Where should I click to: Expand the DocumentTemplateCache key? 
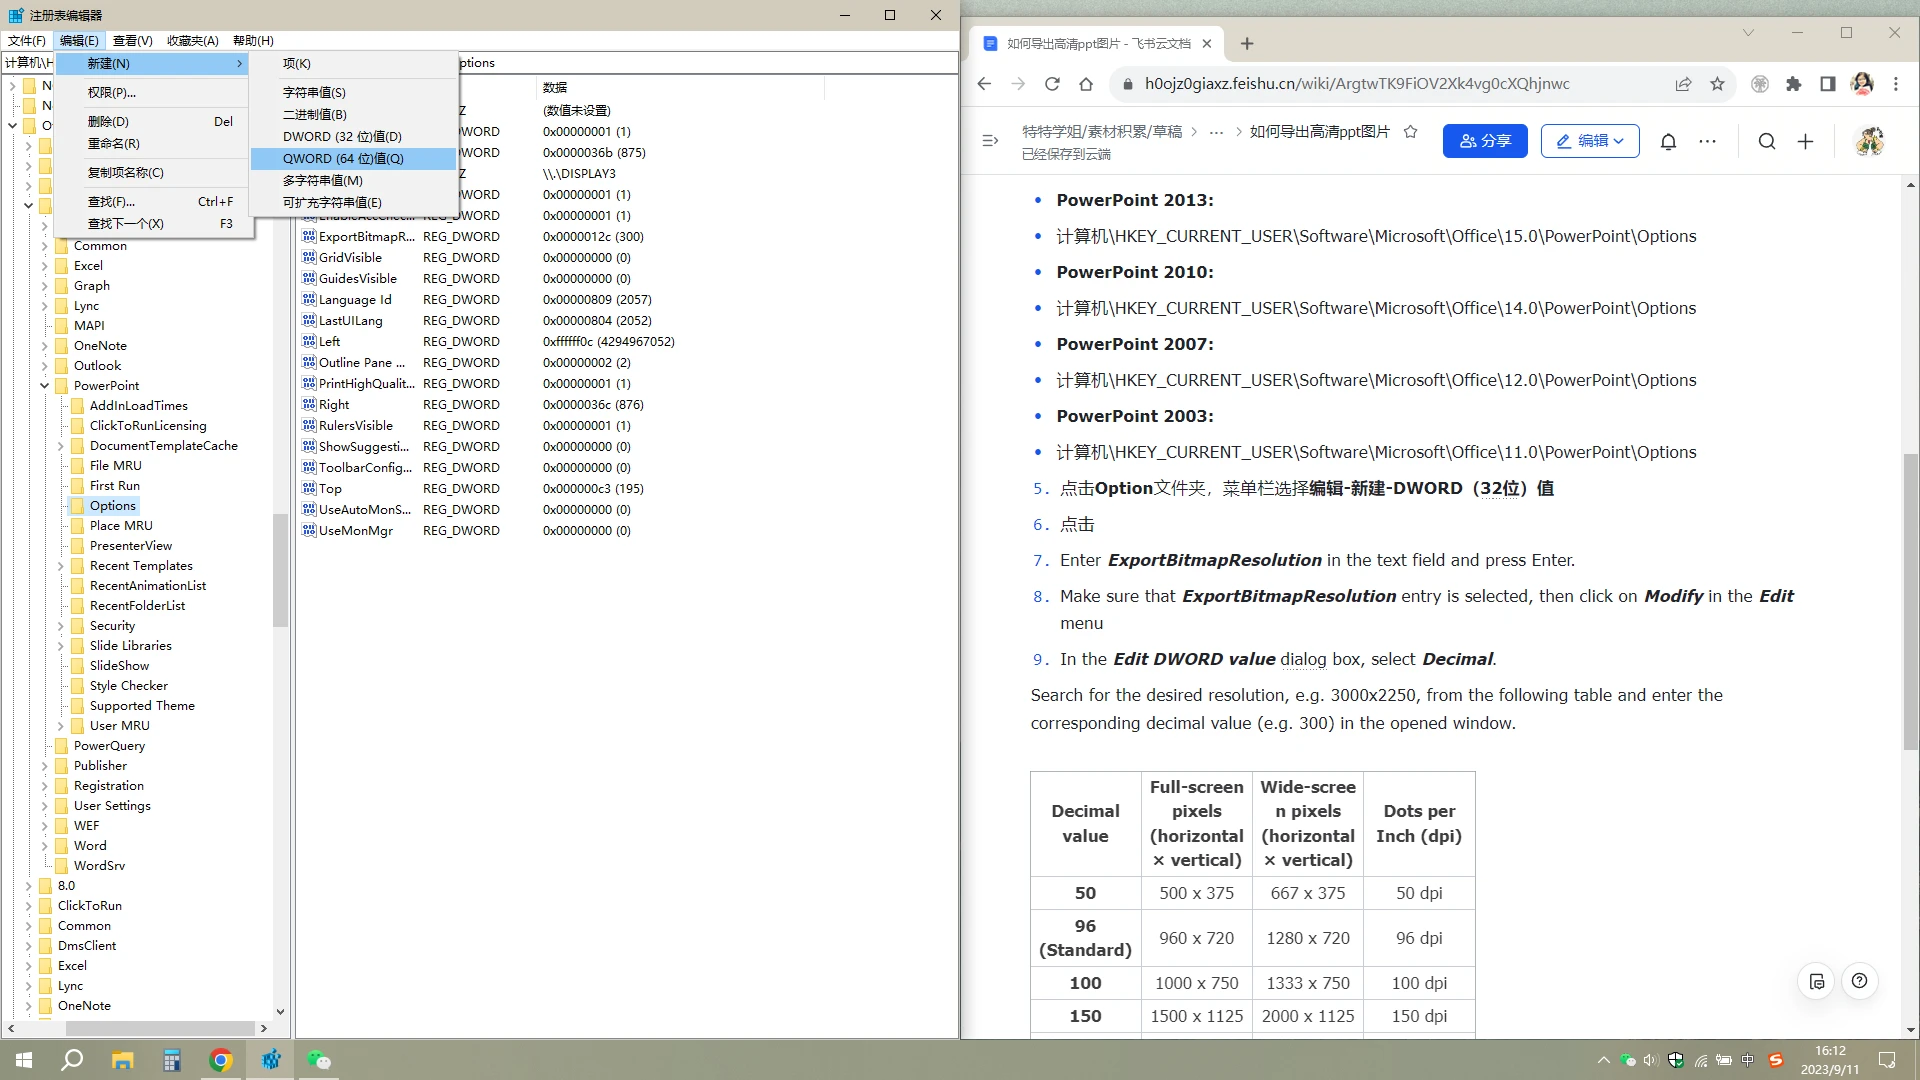click(x=60, y=446)
